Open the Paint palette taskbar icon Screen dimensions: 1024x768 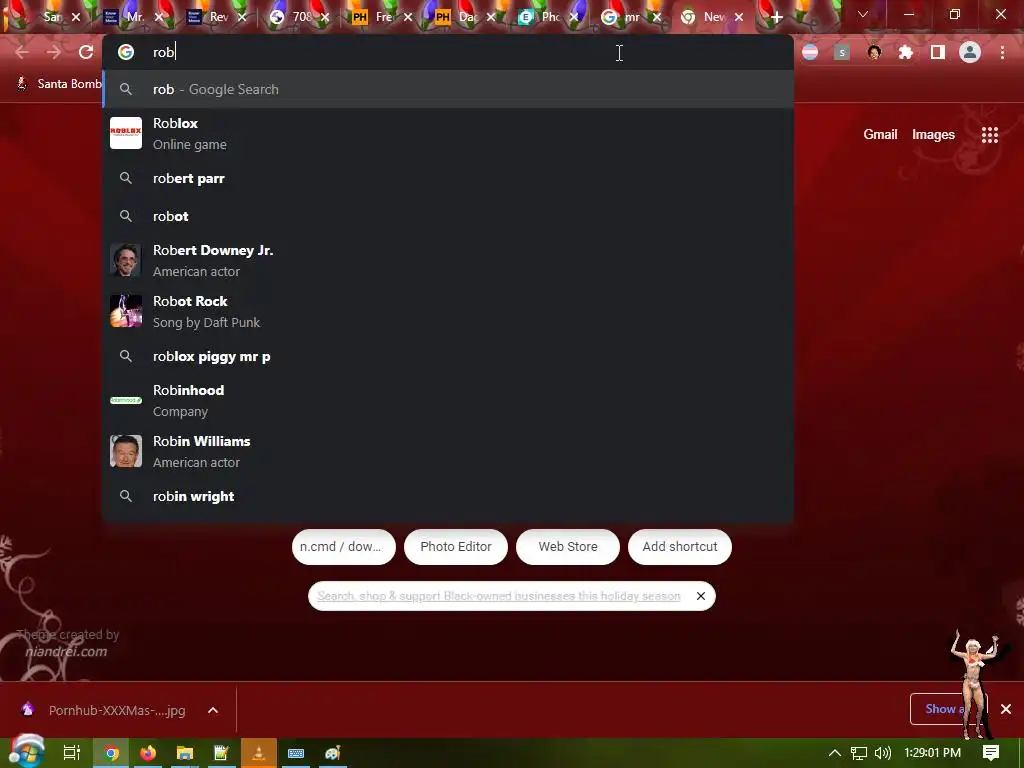tap(332, 753)
